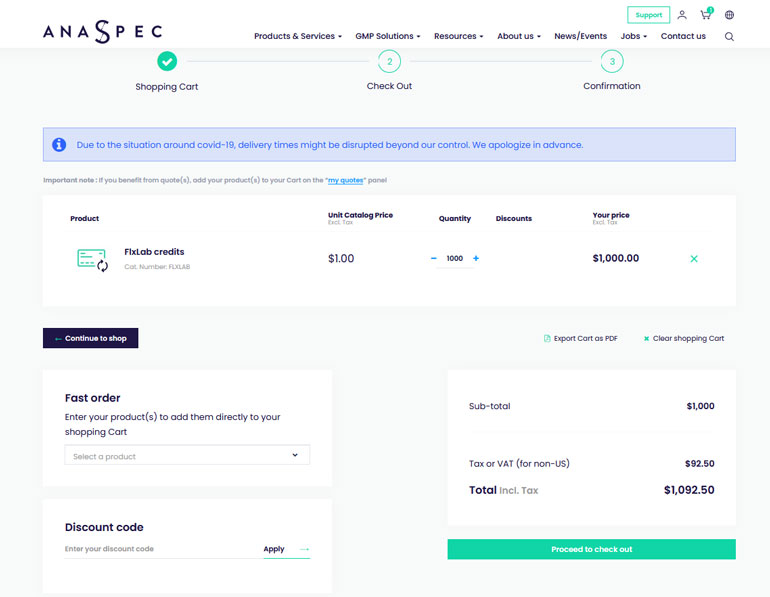Click the Fast order heading
770x597 pixels.
(x=92, y=398)
